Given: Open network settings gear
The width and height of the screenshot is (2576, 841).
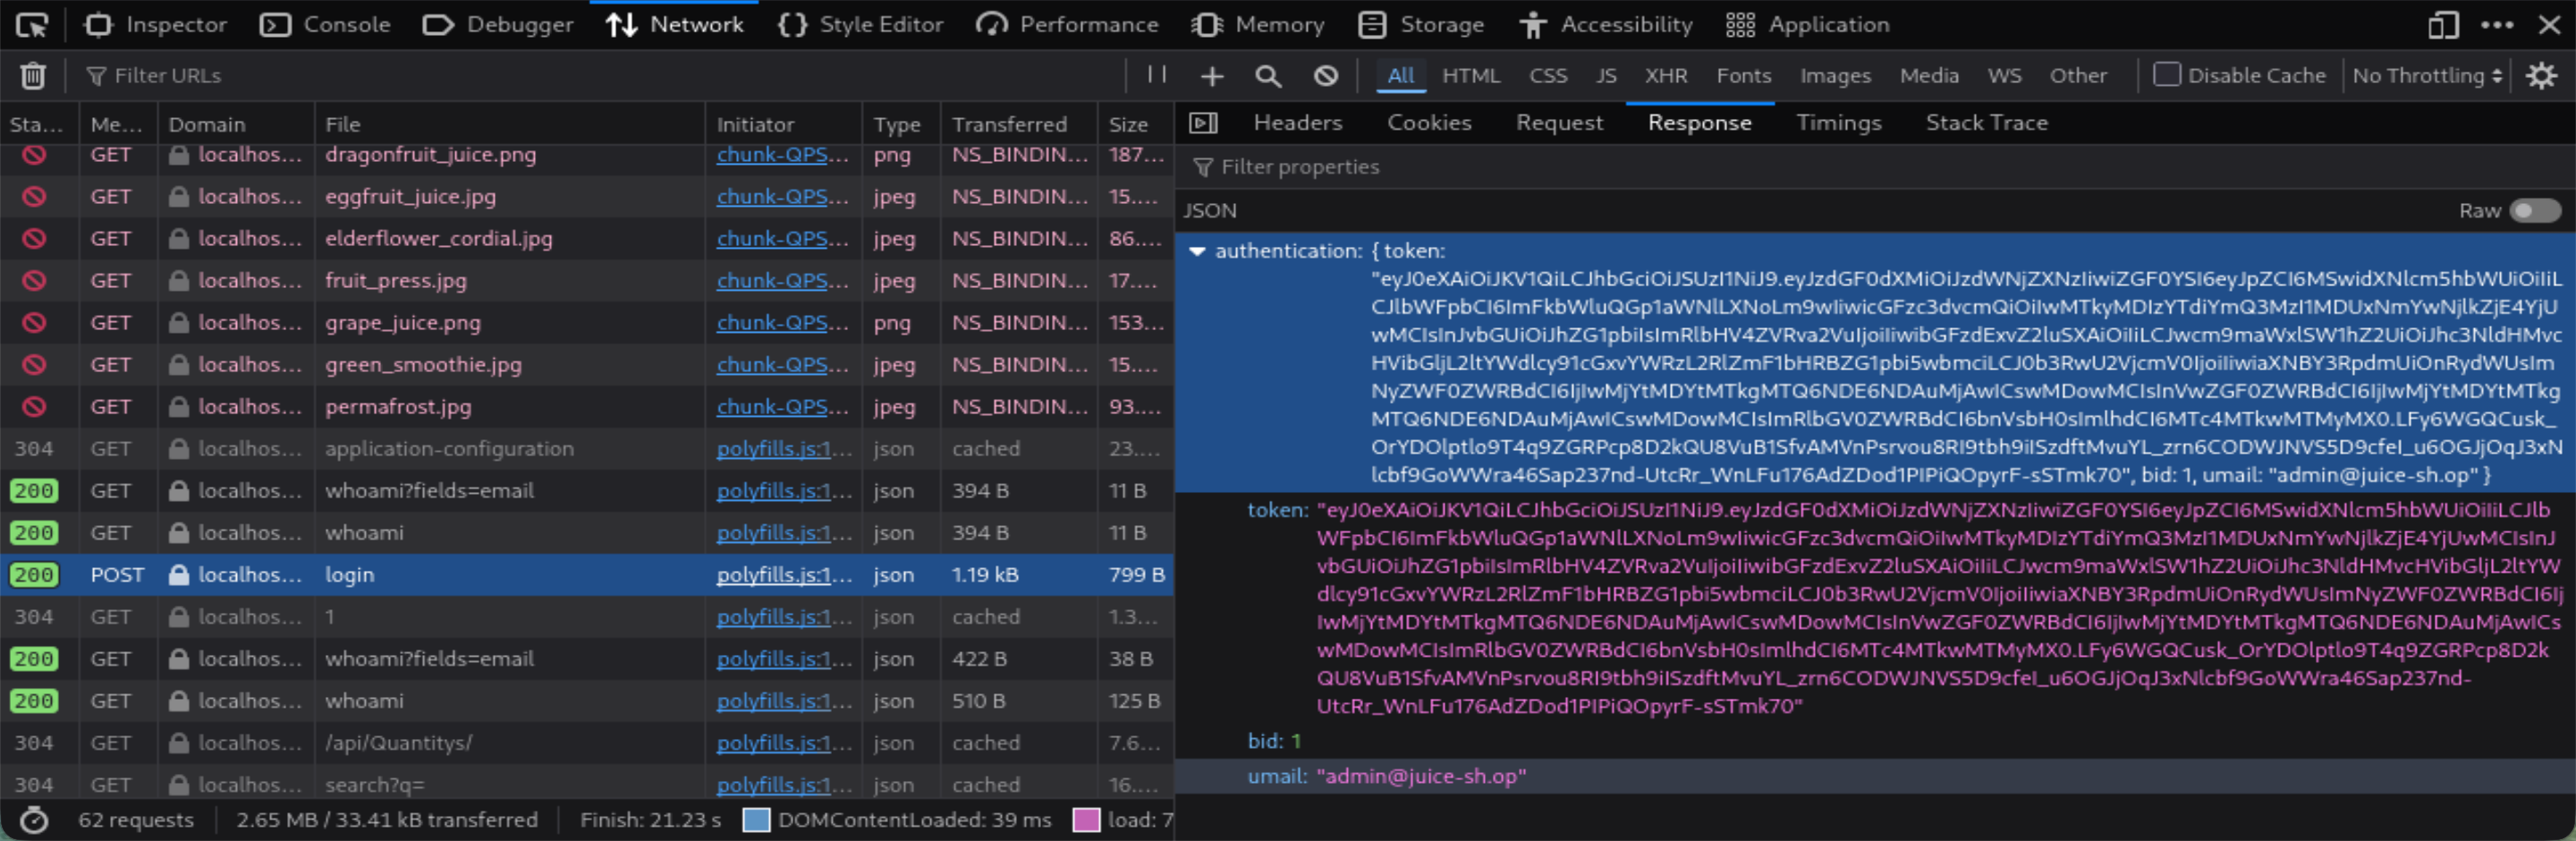Looking at the screenshot, I should pyautogui.click(x=2541, y=76).
